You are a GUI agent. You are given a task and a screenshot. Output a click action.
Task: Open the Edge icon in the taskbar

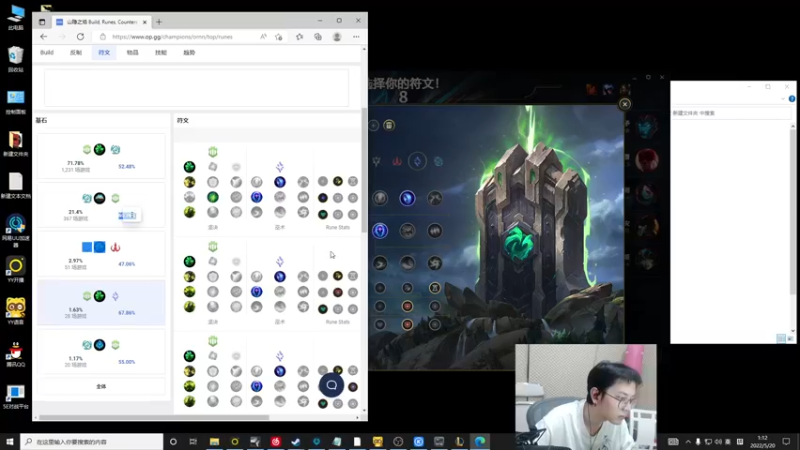click(480, 441)
